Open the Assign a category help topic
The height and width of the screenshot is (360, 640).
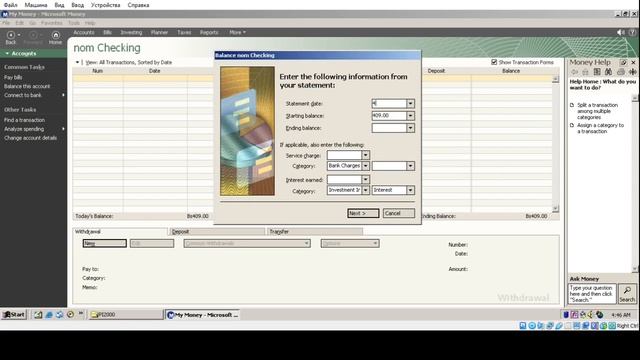[x=600, y=128]
